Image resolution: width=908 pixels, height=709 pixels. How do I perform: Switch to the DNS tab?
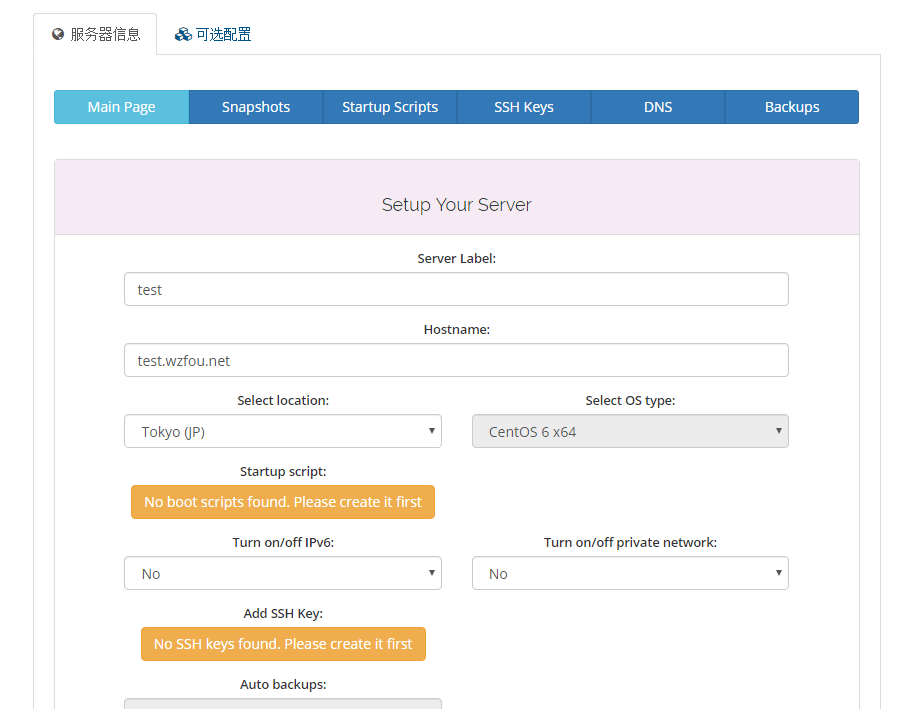[658, 107]
